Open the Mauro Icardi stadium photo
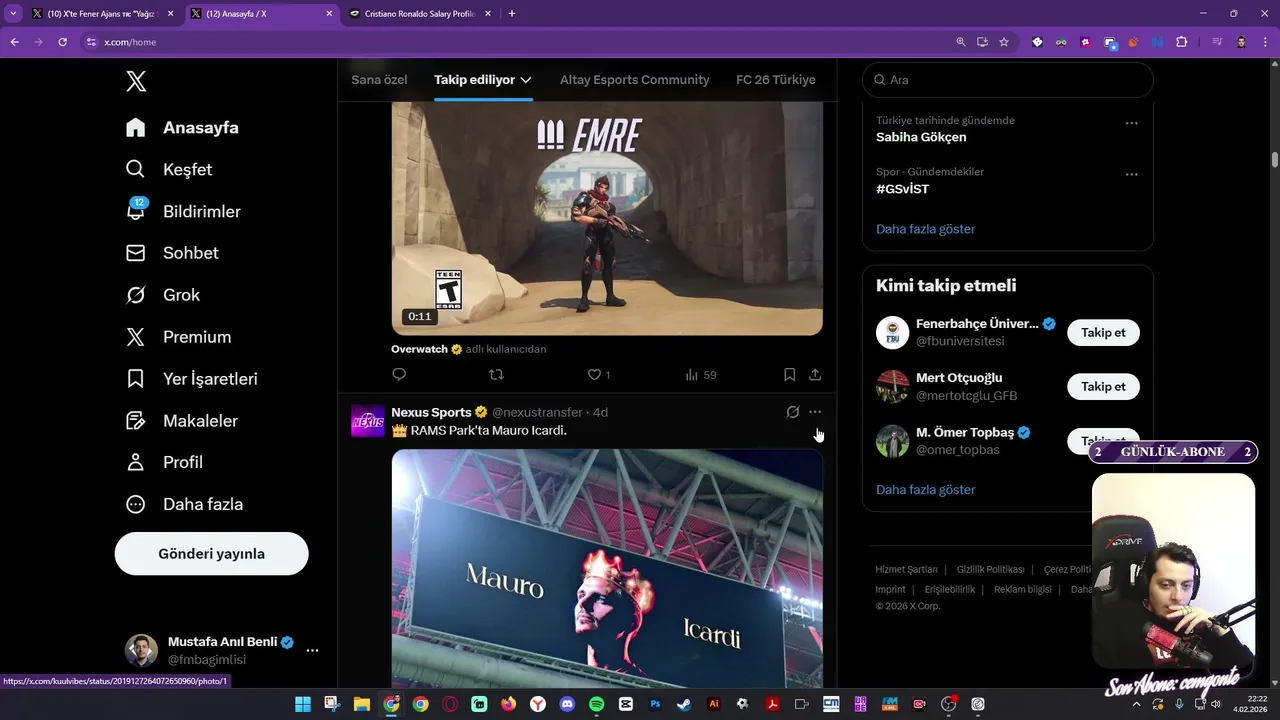The image size is (1280, 720). point(607,568)
